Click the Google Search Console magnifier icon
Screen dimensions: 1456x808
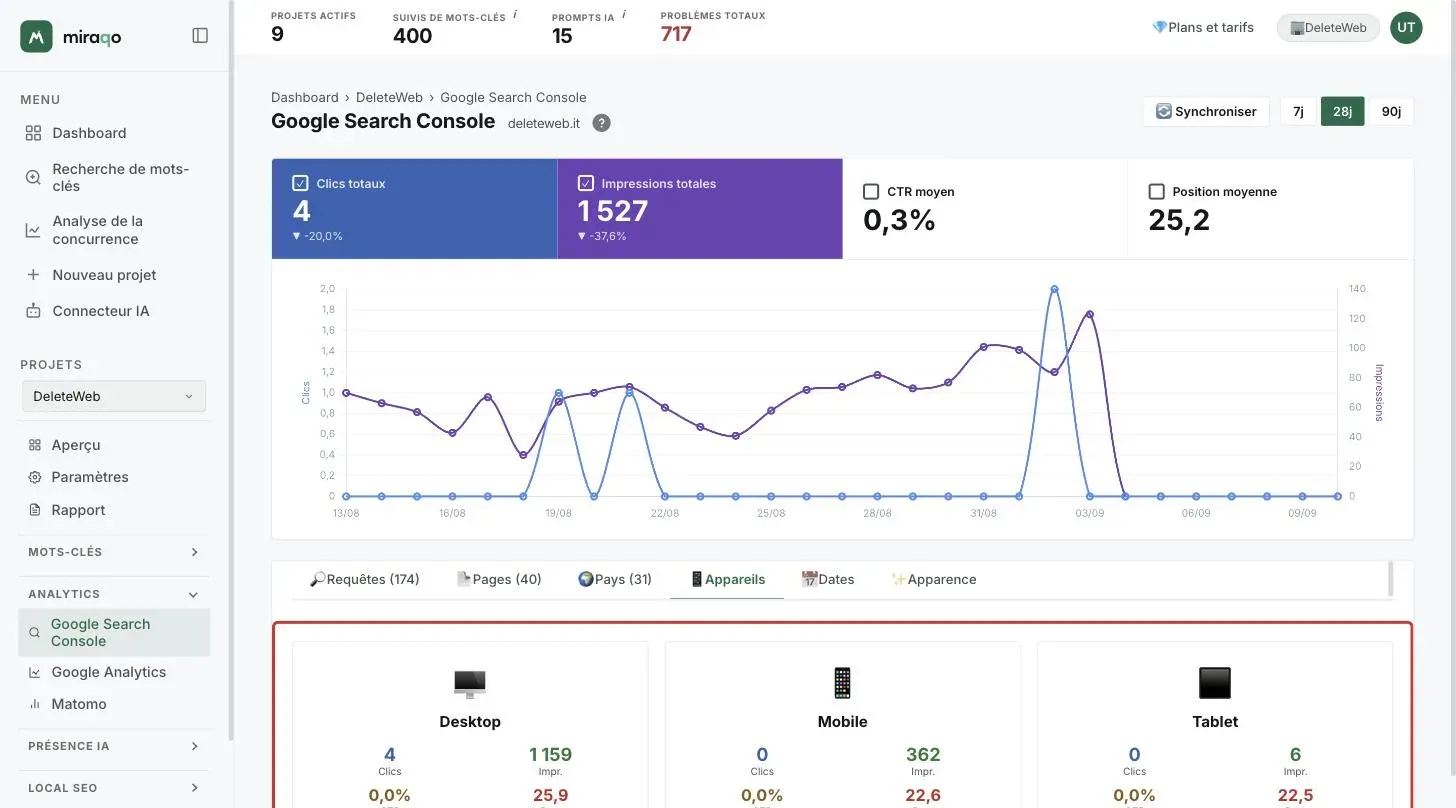pyautogui.click(x=35, y=633)
